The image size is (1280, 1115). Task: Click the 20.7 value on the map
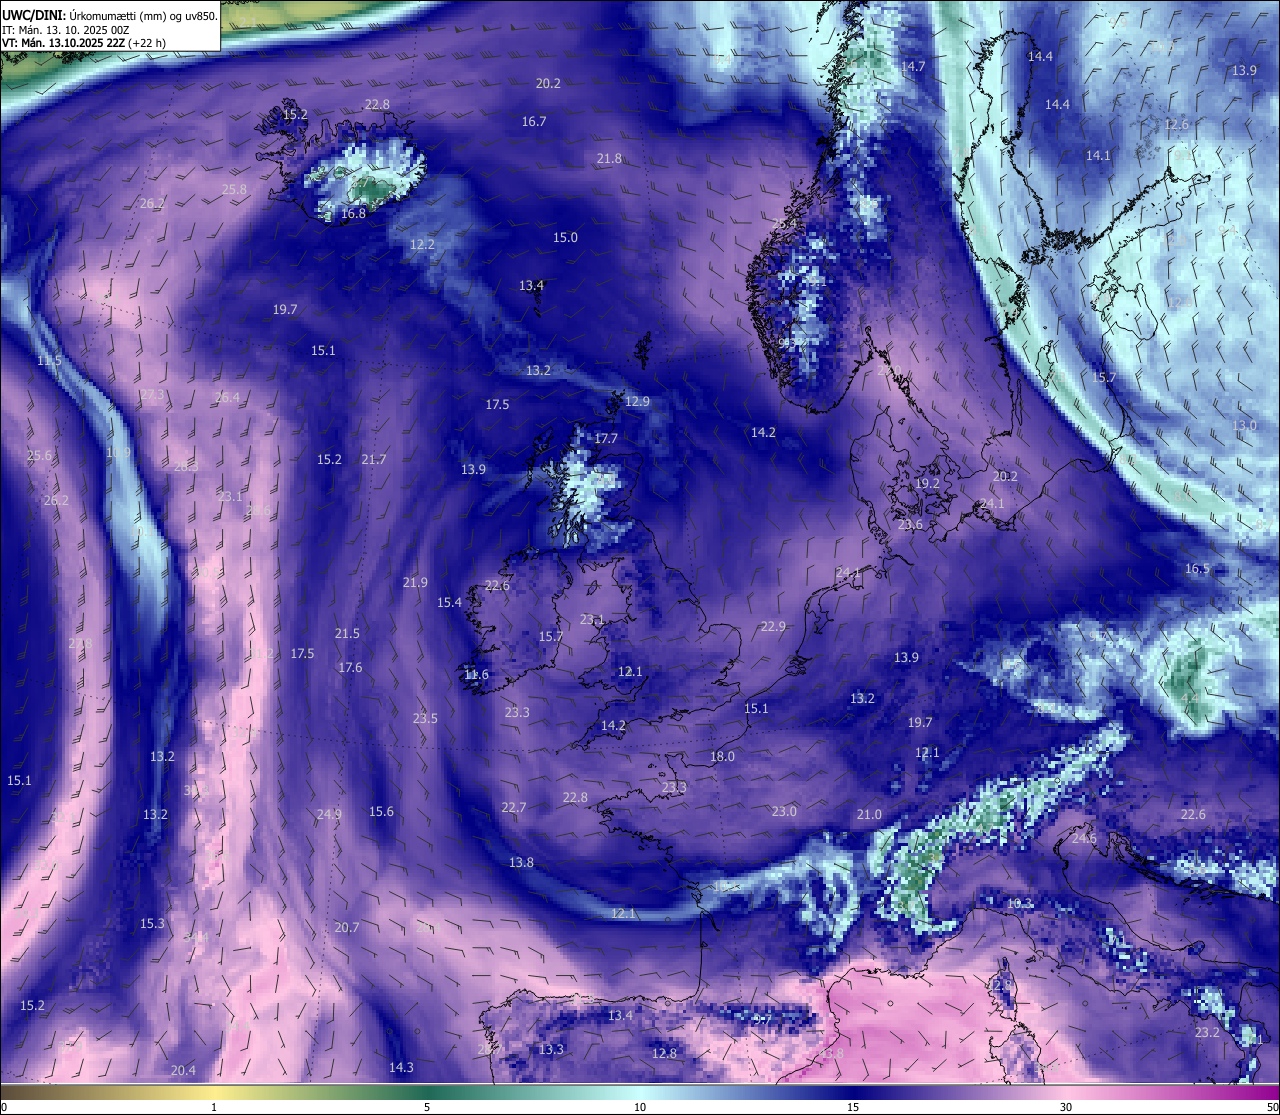(x=346, y=927)
